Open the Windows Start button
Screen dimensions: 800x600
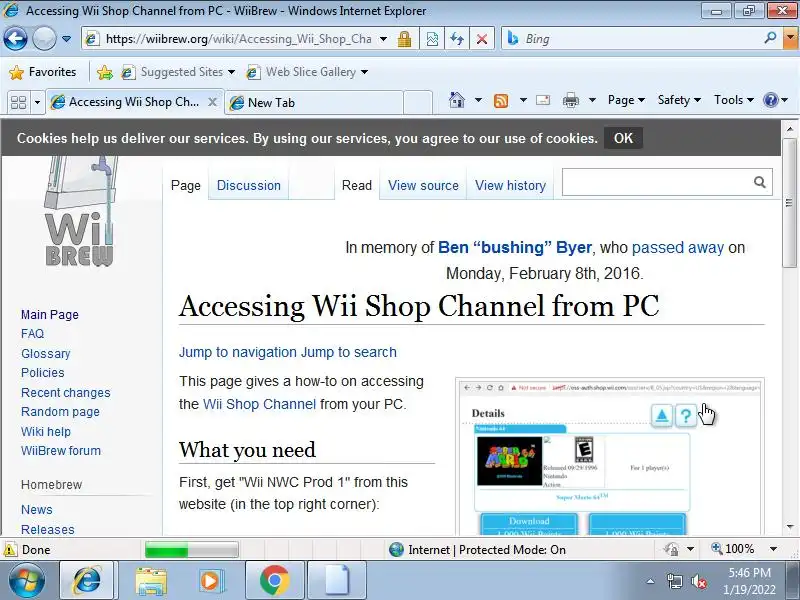point(26,580)
